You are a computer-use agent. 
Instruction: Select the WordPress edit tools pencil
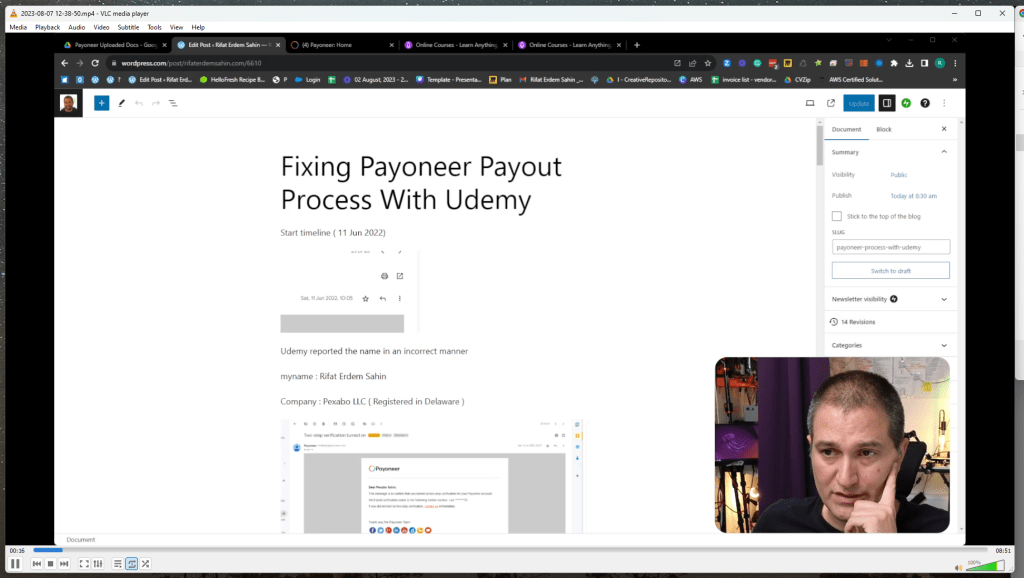tap(121, 103)
